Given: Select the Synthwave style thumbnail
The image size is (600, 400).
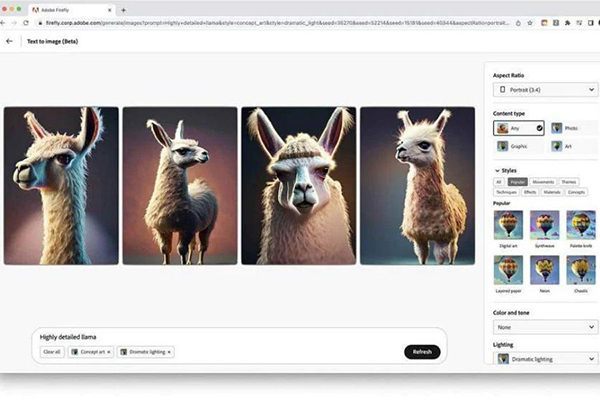Looking at the screenshot, I should coord(545,224).
